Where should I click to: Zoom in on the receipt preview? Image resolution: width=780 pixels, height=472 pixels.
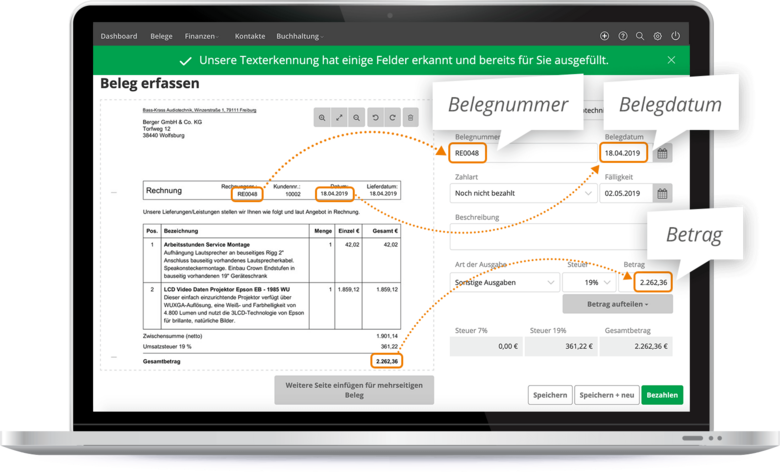(x=322, y=118)
